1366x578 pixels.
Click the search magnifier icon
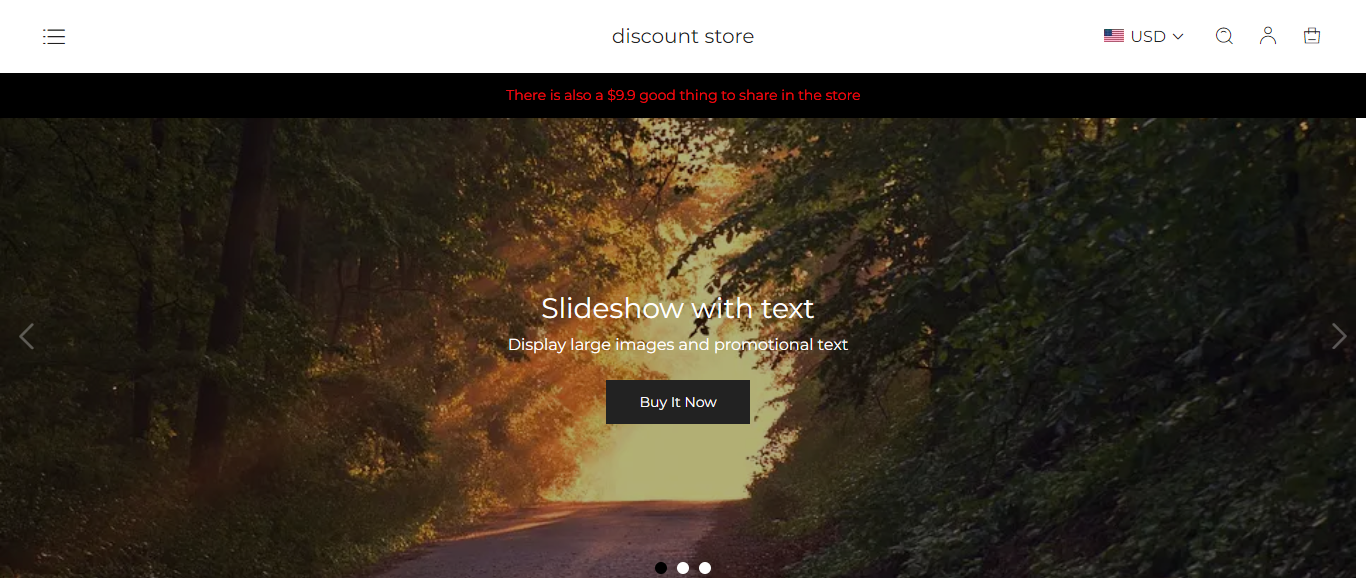pyautogui.click(x=1224, y=36)
